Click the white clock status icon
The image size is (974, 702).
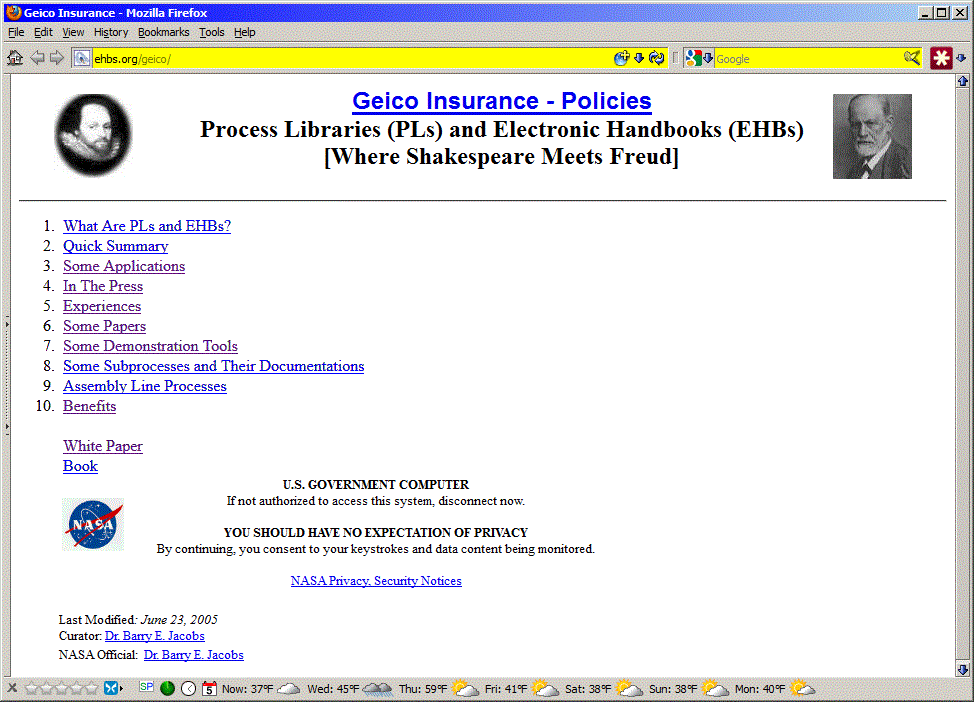tap(189, 688)
